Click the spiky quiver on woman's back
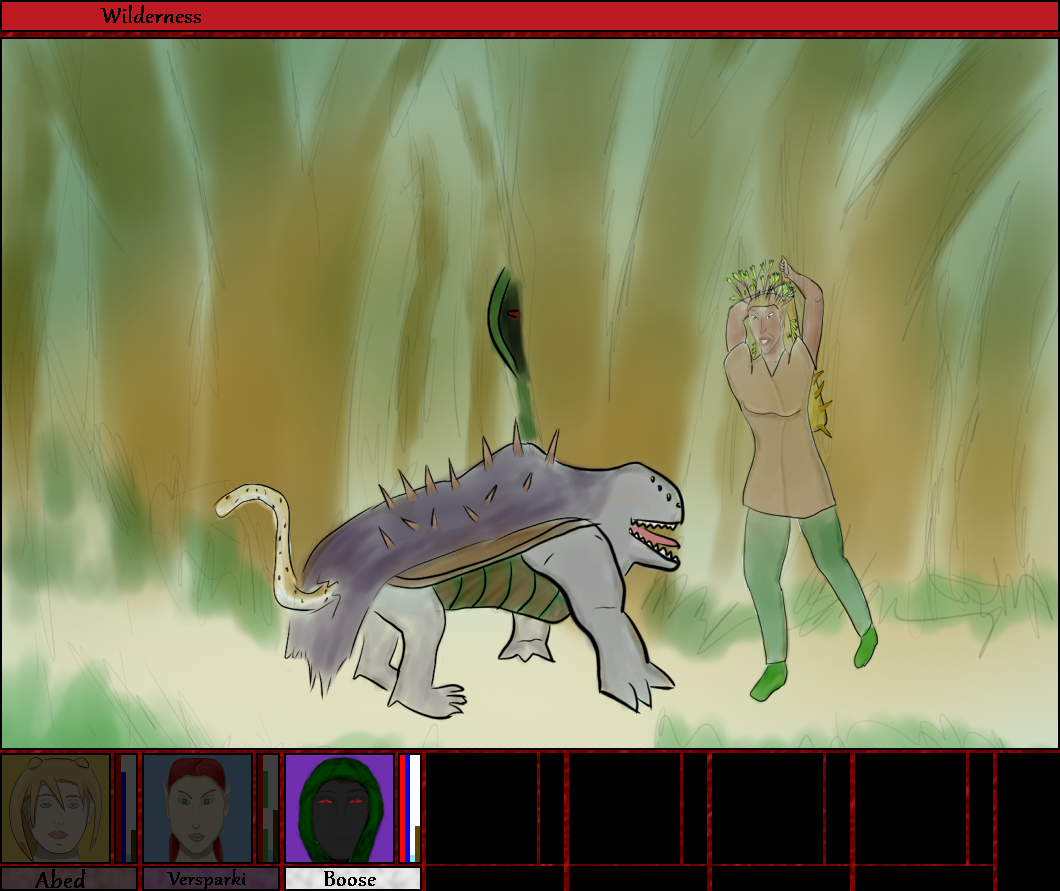The height and width of the screenshot is (891, 1060). [819, 402]
